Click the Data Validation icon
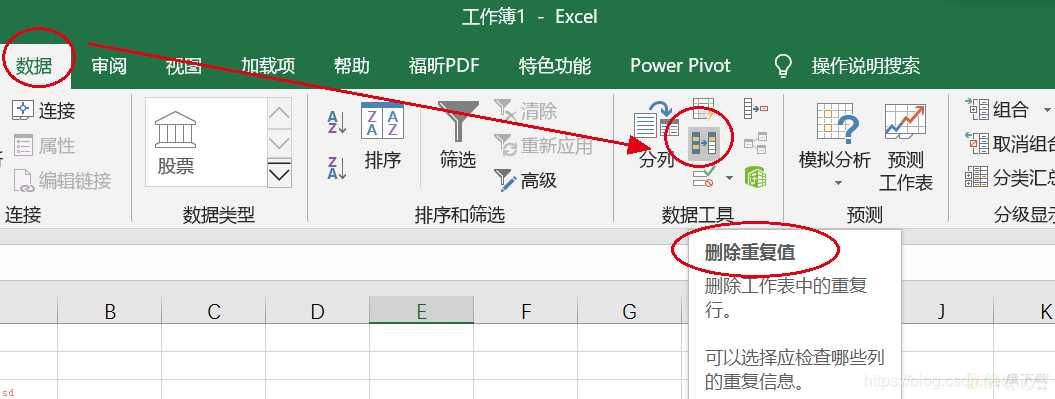This screenshot has height=399, width=1055. pos(704,178)
